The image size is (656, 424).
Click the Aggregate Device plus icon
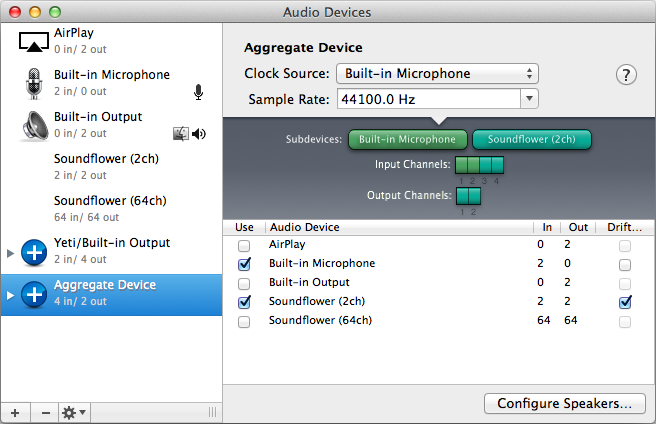[x=34, y=293]
